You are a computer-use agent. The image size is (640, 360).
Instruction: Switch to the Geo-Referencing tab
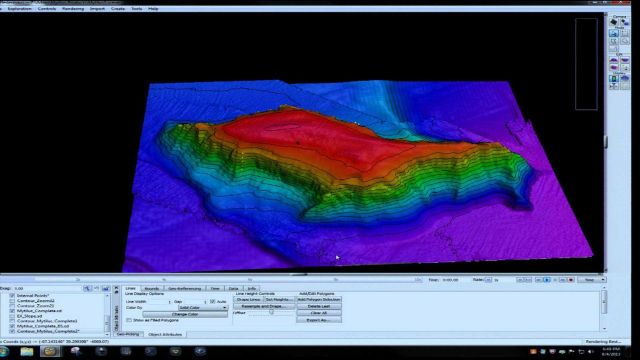(x=184, y=289)
